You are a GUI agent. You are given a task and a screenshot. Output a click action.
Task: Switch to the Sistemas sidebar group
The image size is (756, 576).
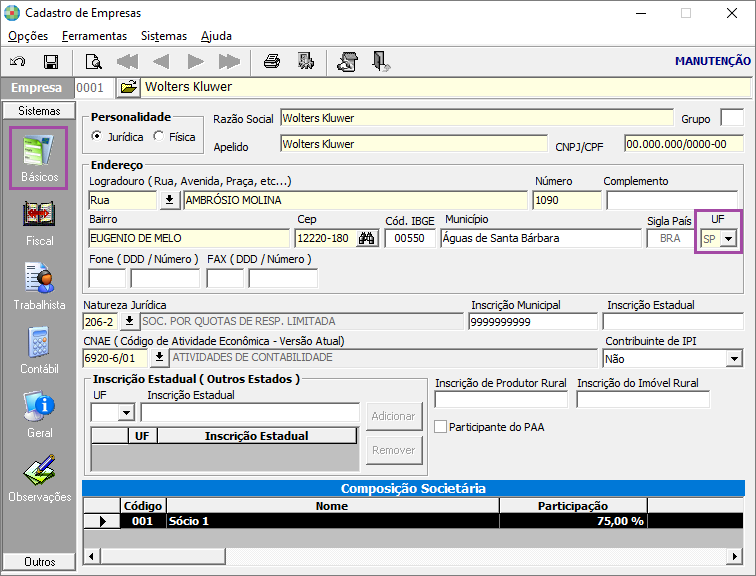point(39,111)
